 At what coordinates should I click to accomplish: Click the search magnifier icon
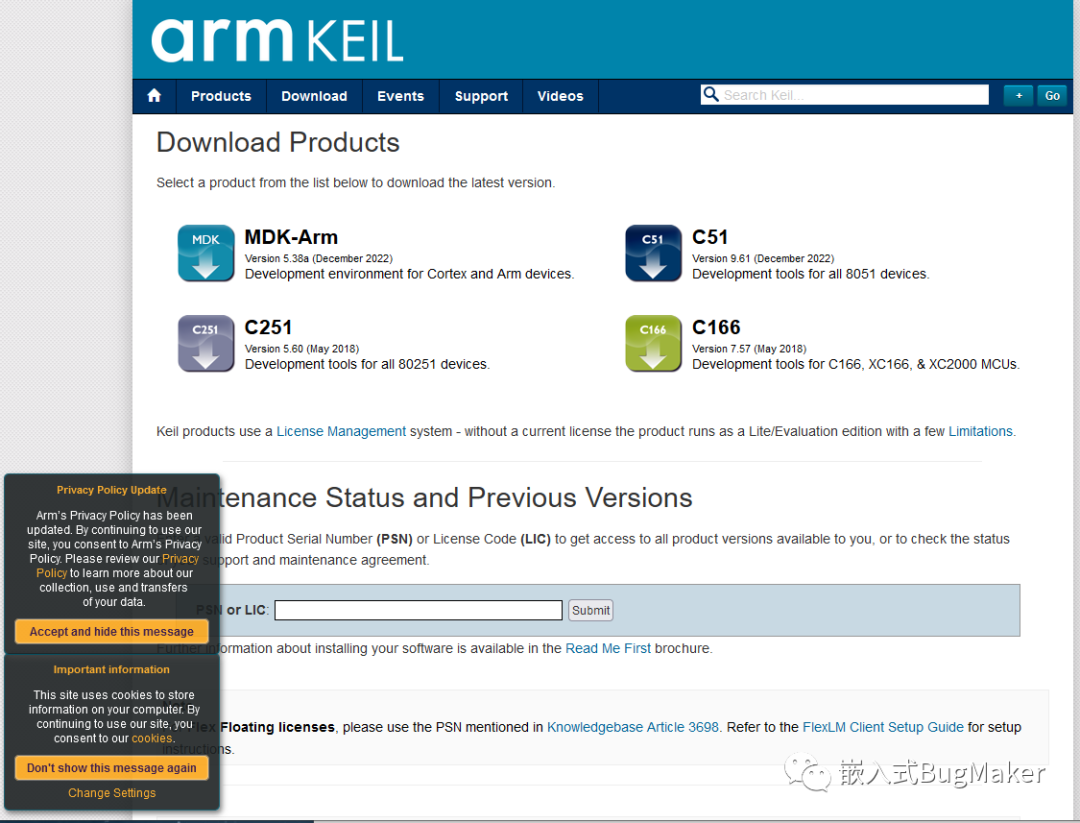[711, 95]
